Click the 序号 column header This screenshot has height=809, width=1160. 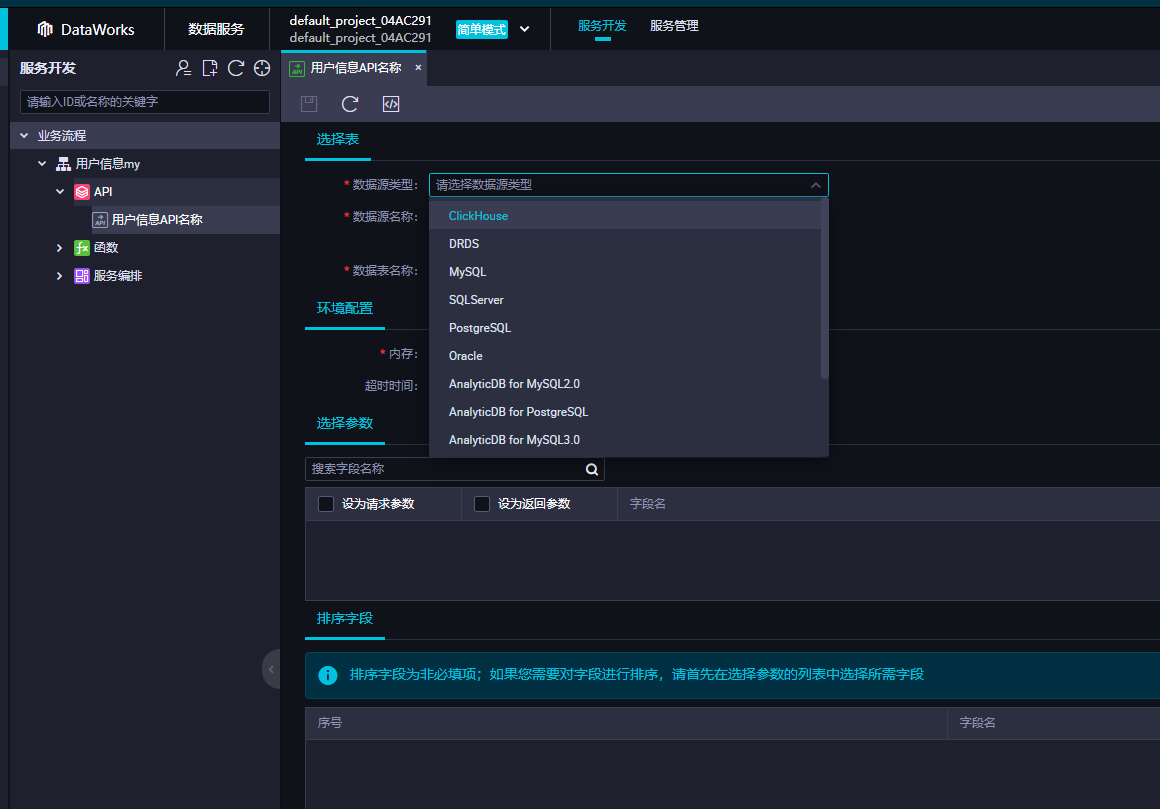click(x=330, y=723)
